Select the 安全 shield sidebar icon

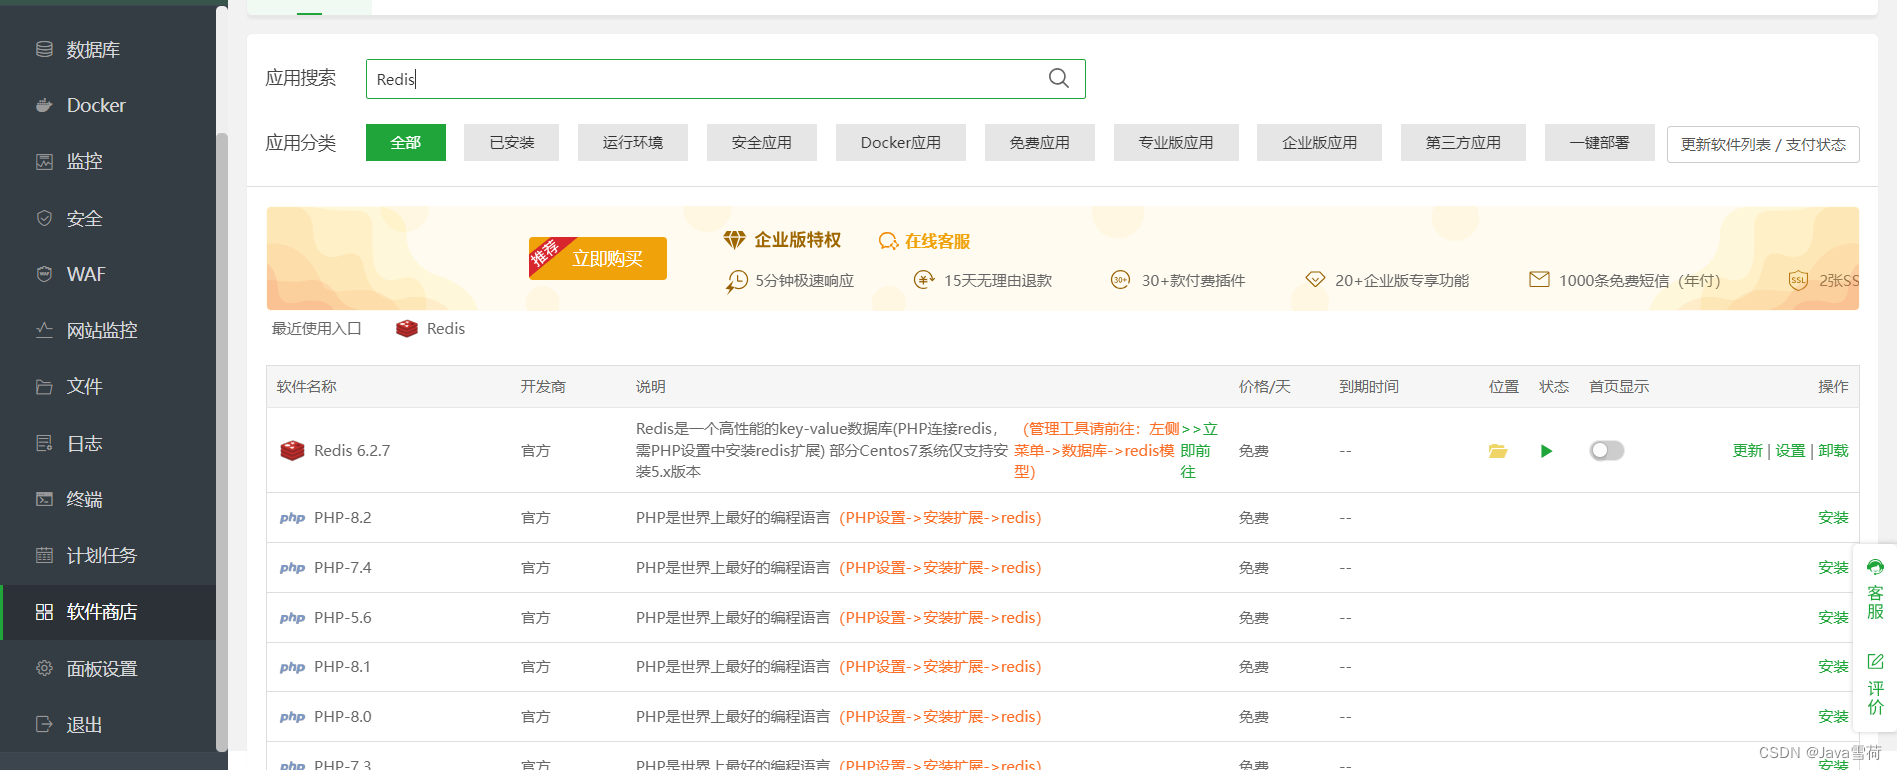tap(44, 218)
